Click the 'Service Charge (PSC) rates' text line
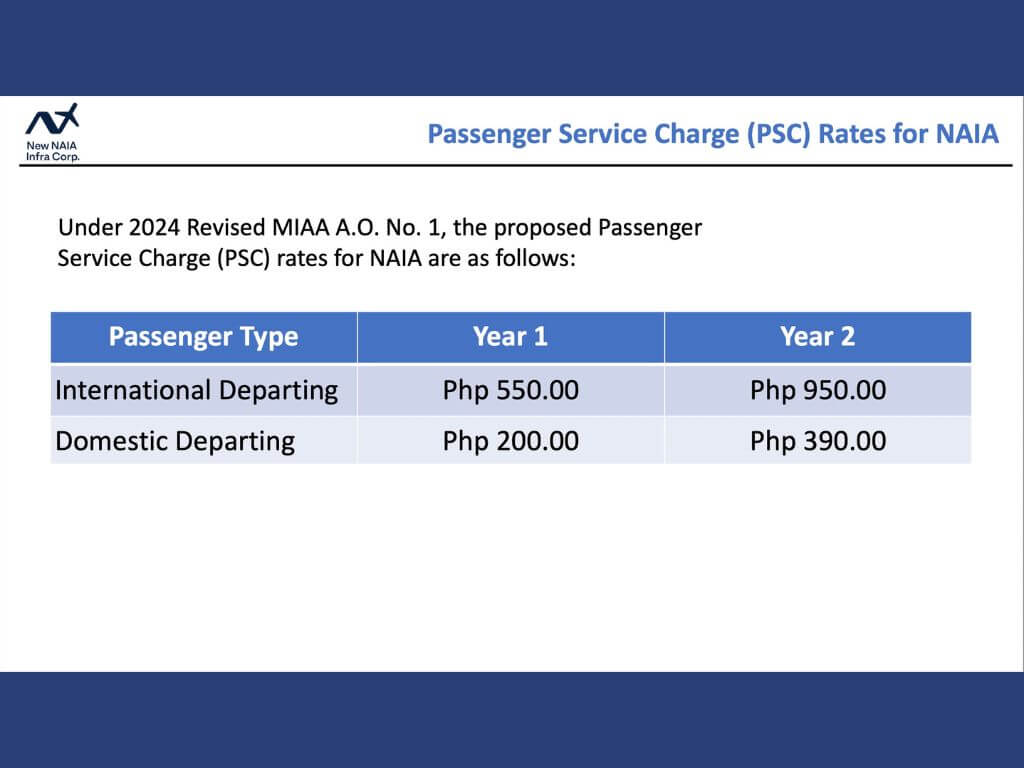Screen dimensions: 1024x768 pos(317,259)
